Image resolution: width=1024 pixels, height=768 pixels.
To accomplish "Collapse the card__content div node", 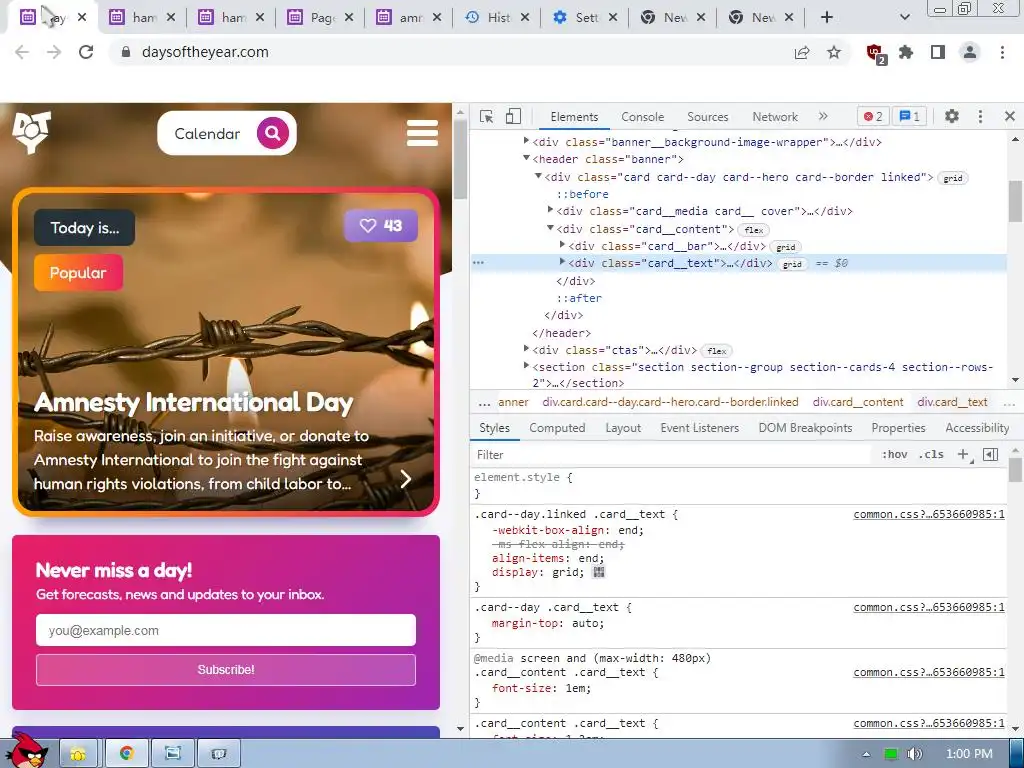I will [550, 228].
